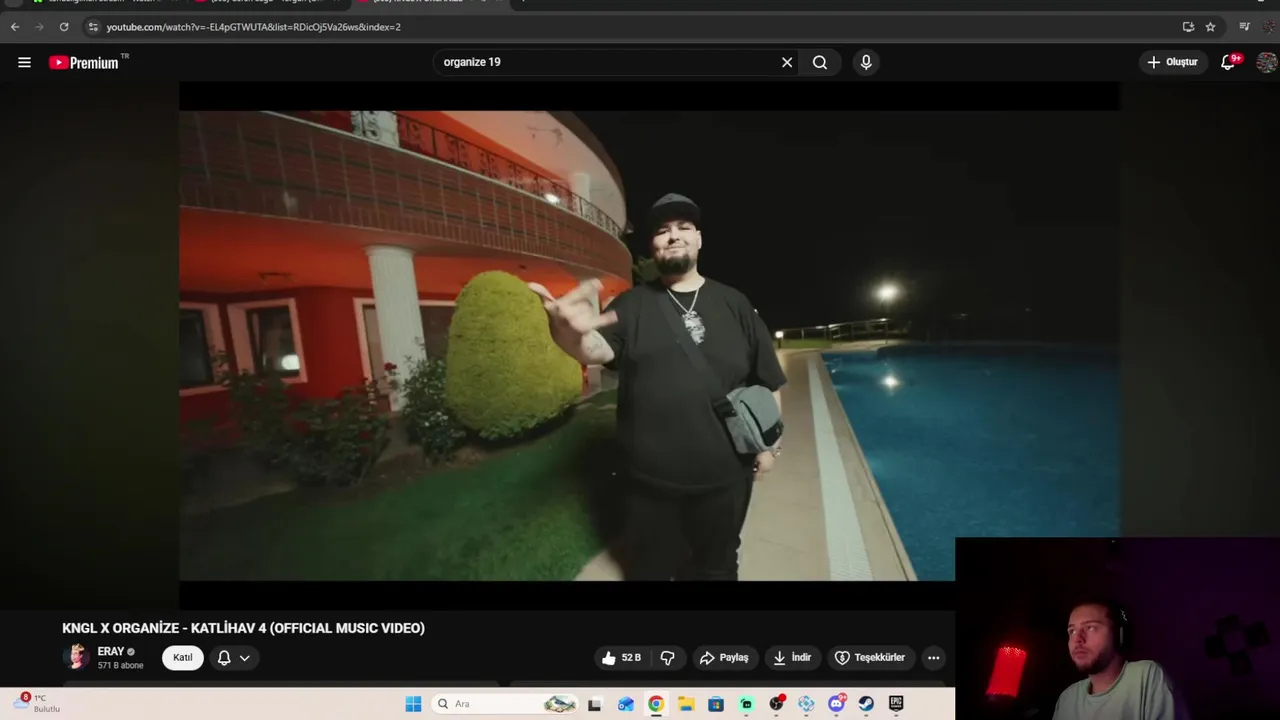Switch to Chrome on taskbar
The width and height of the screenshot is (1280, 720).
point(655,704)
